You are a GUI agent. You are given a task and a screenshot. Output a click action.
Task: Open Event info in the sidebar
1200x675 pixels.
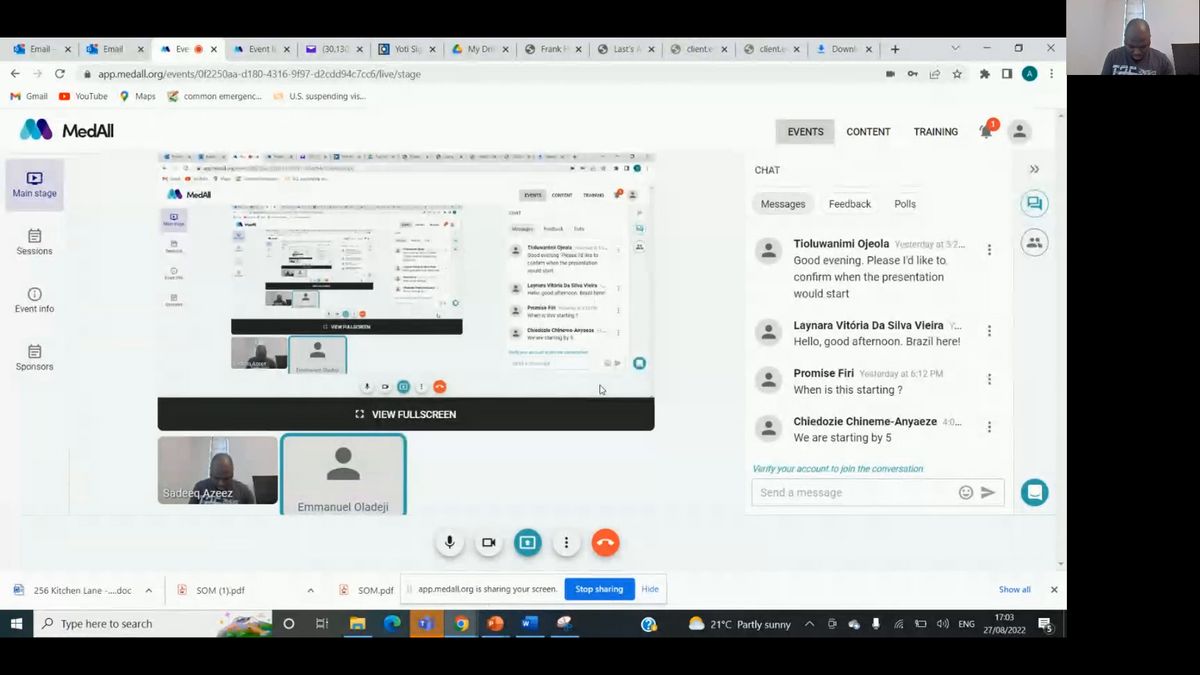tap(34, 300)
